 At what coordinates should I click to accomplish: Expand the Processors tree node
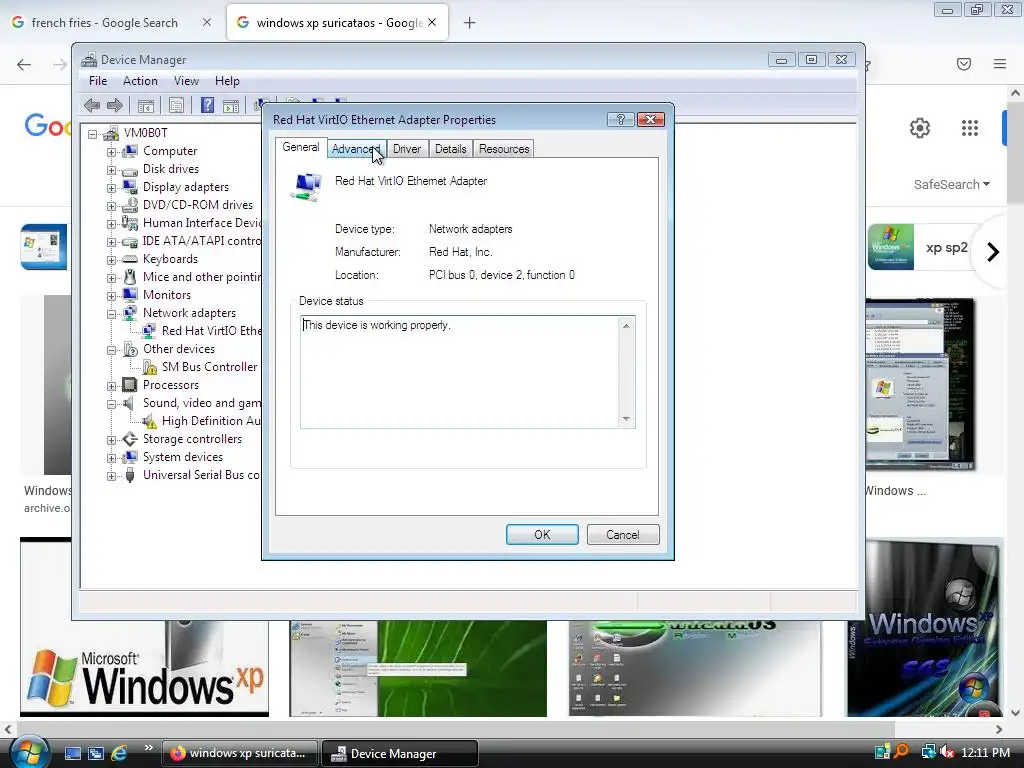112,386
